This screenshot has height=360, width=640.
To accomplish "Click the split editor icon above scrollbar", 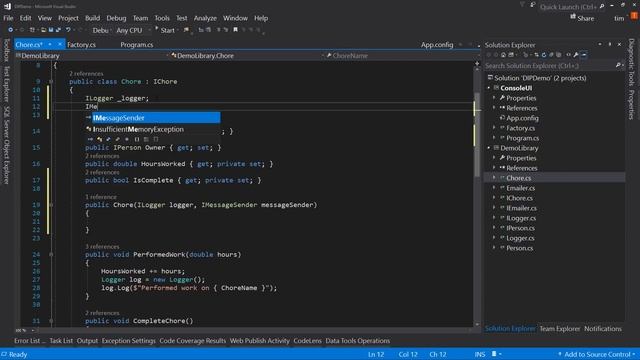I will pyautogui.click(x=477, y=64).
